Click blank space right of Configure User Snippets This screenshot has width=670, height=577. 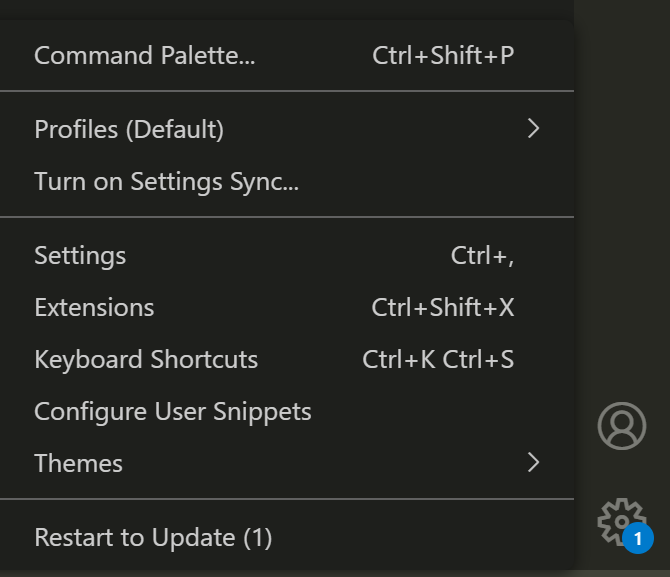coord(440,411)
